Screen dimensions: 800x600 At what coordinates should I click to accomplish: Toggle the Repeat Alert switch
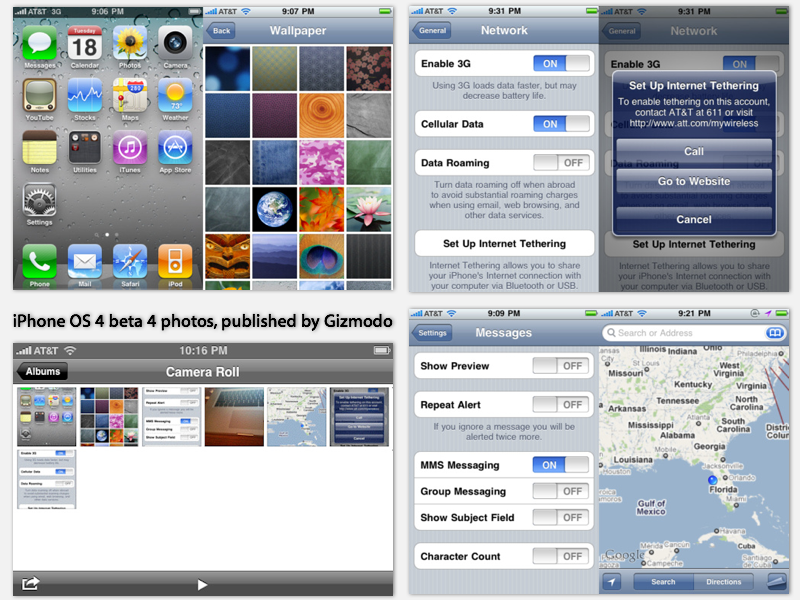(x=561, y=405)
